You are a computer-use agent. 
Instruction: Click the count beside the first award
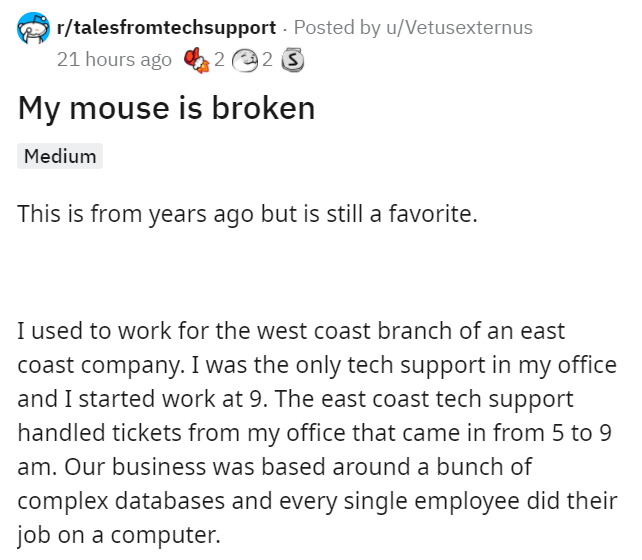[x=219, y=59]
